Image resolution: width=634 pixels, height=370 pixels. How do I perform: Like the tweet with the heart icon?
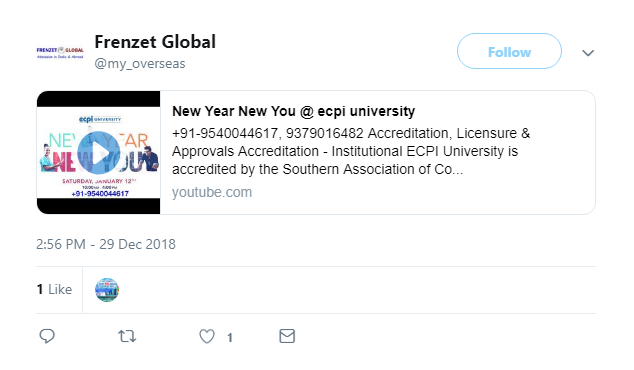tap(207, 336)
